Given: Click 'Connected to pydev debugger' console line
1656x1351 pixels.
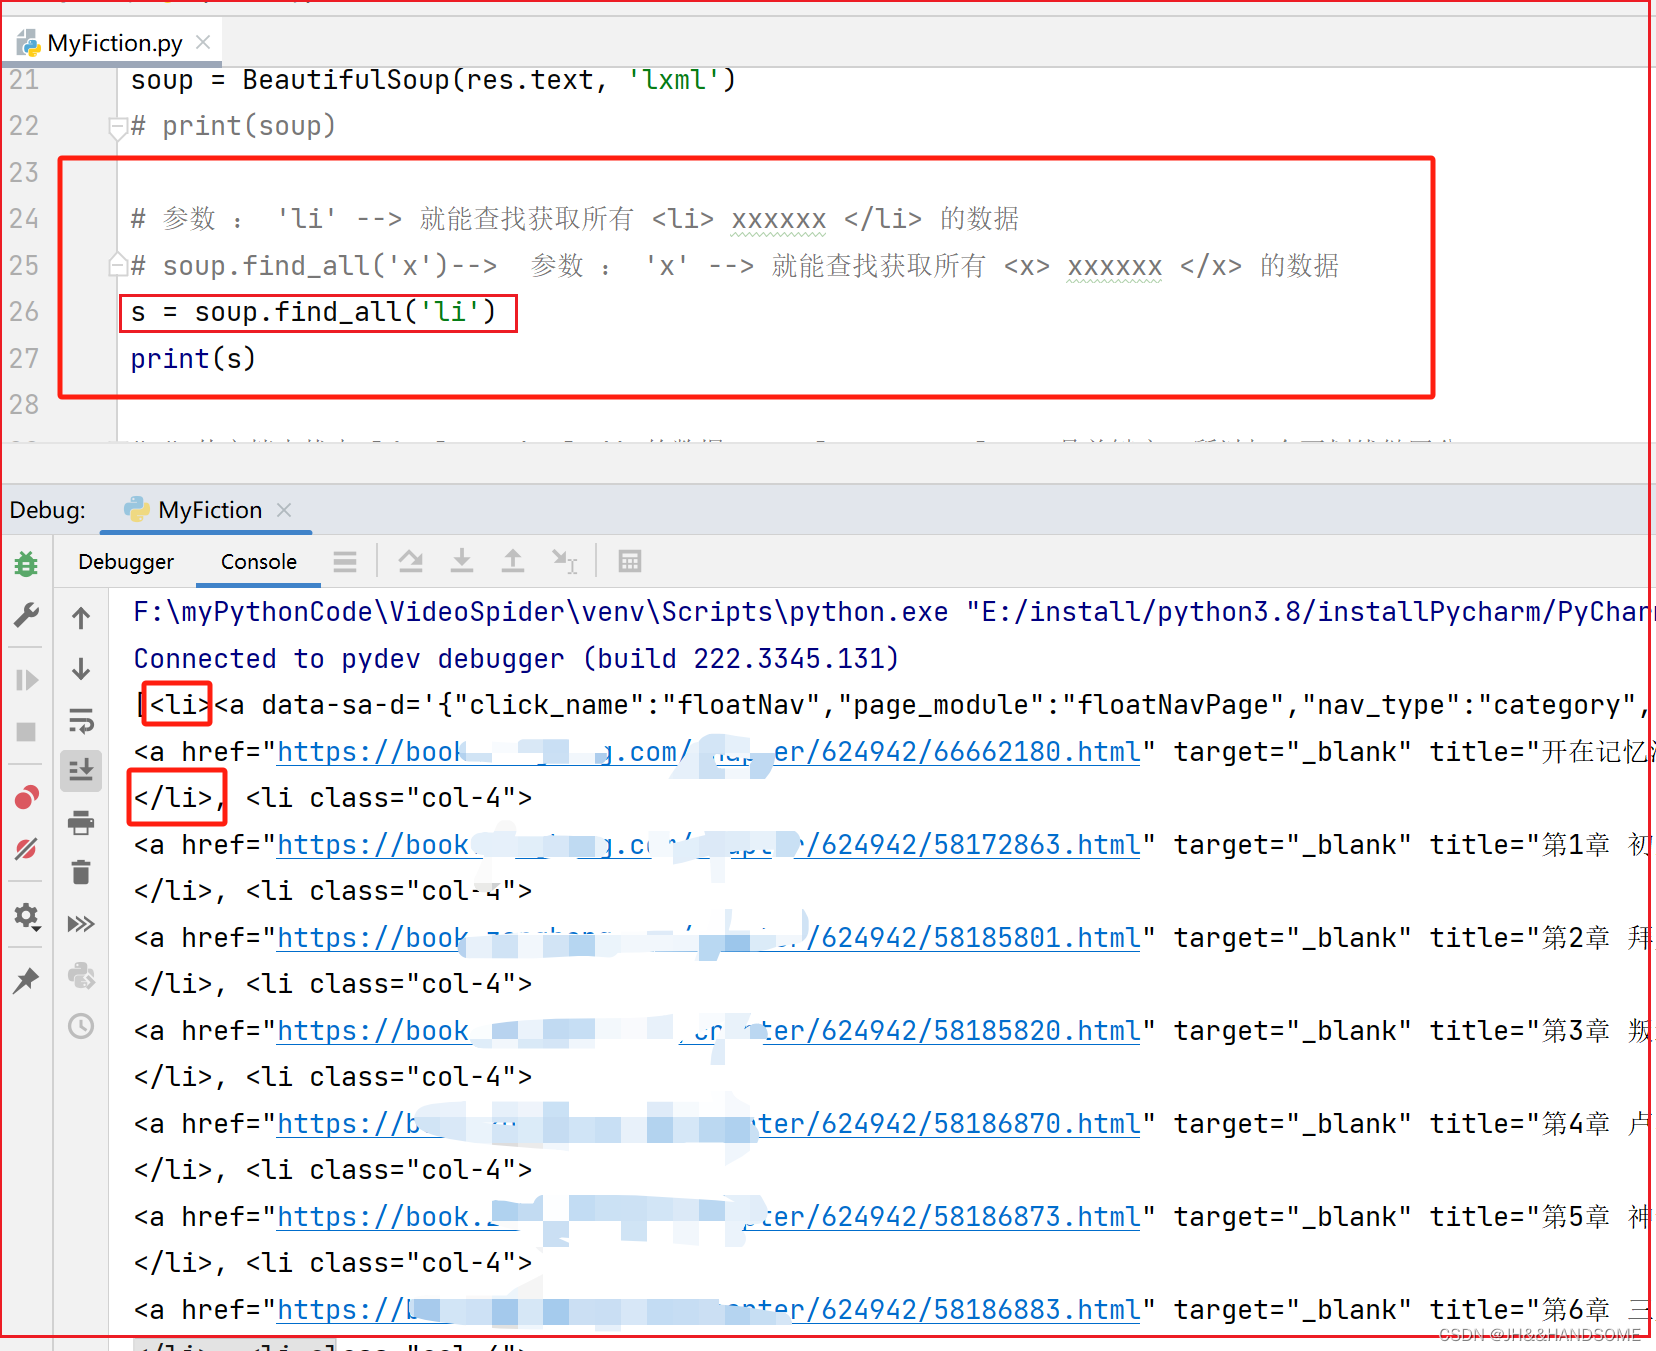Looking at the screenshot, I should tap(516, 659).
